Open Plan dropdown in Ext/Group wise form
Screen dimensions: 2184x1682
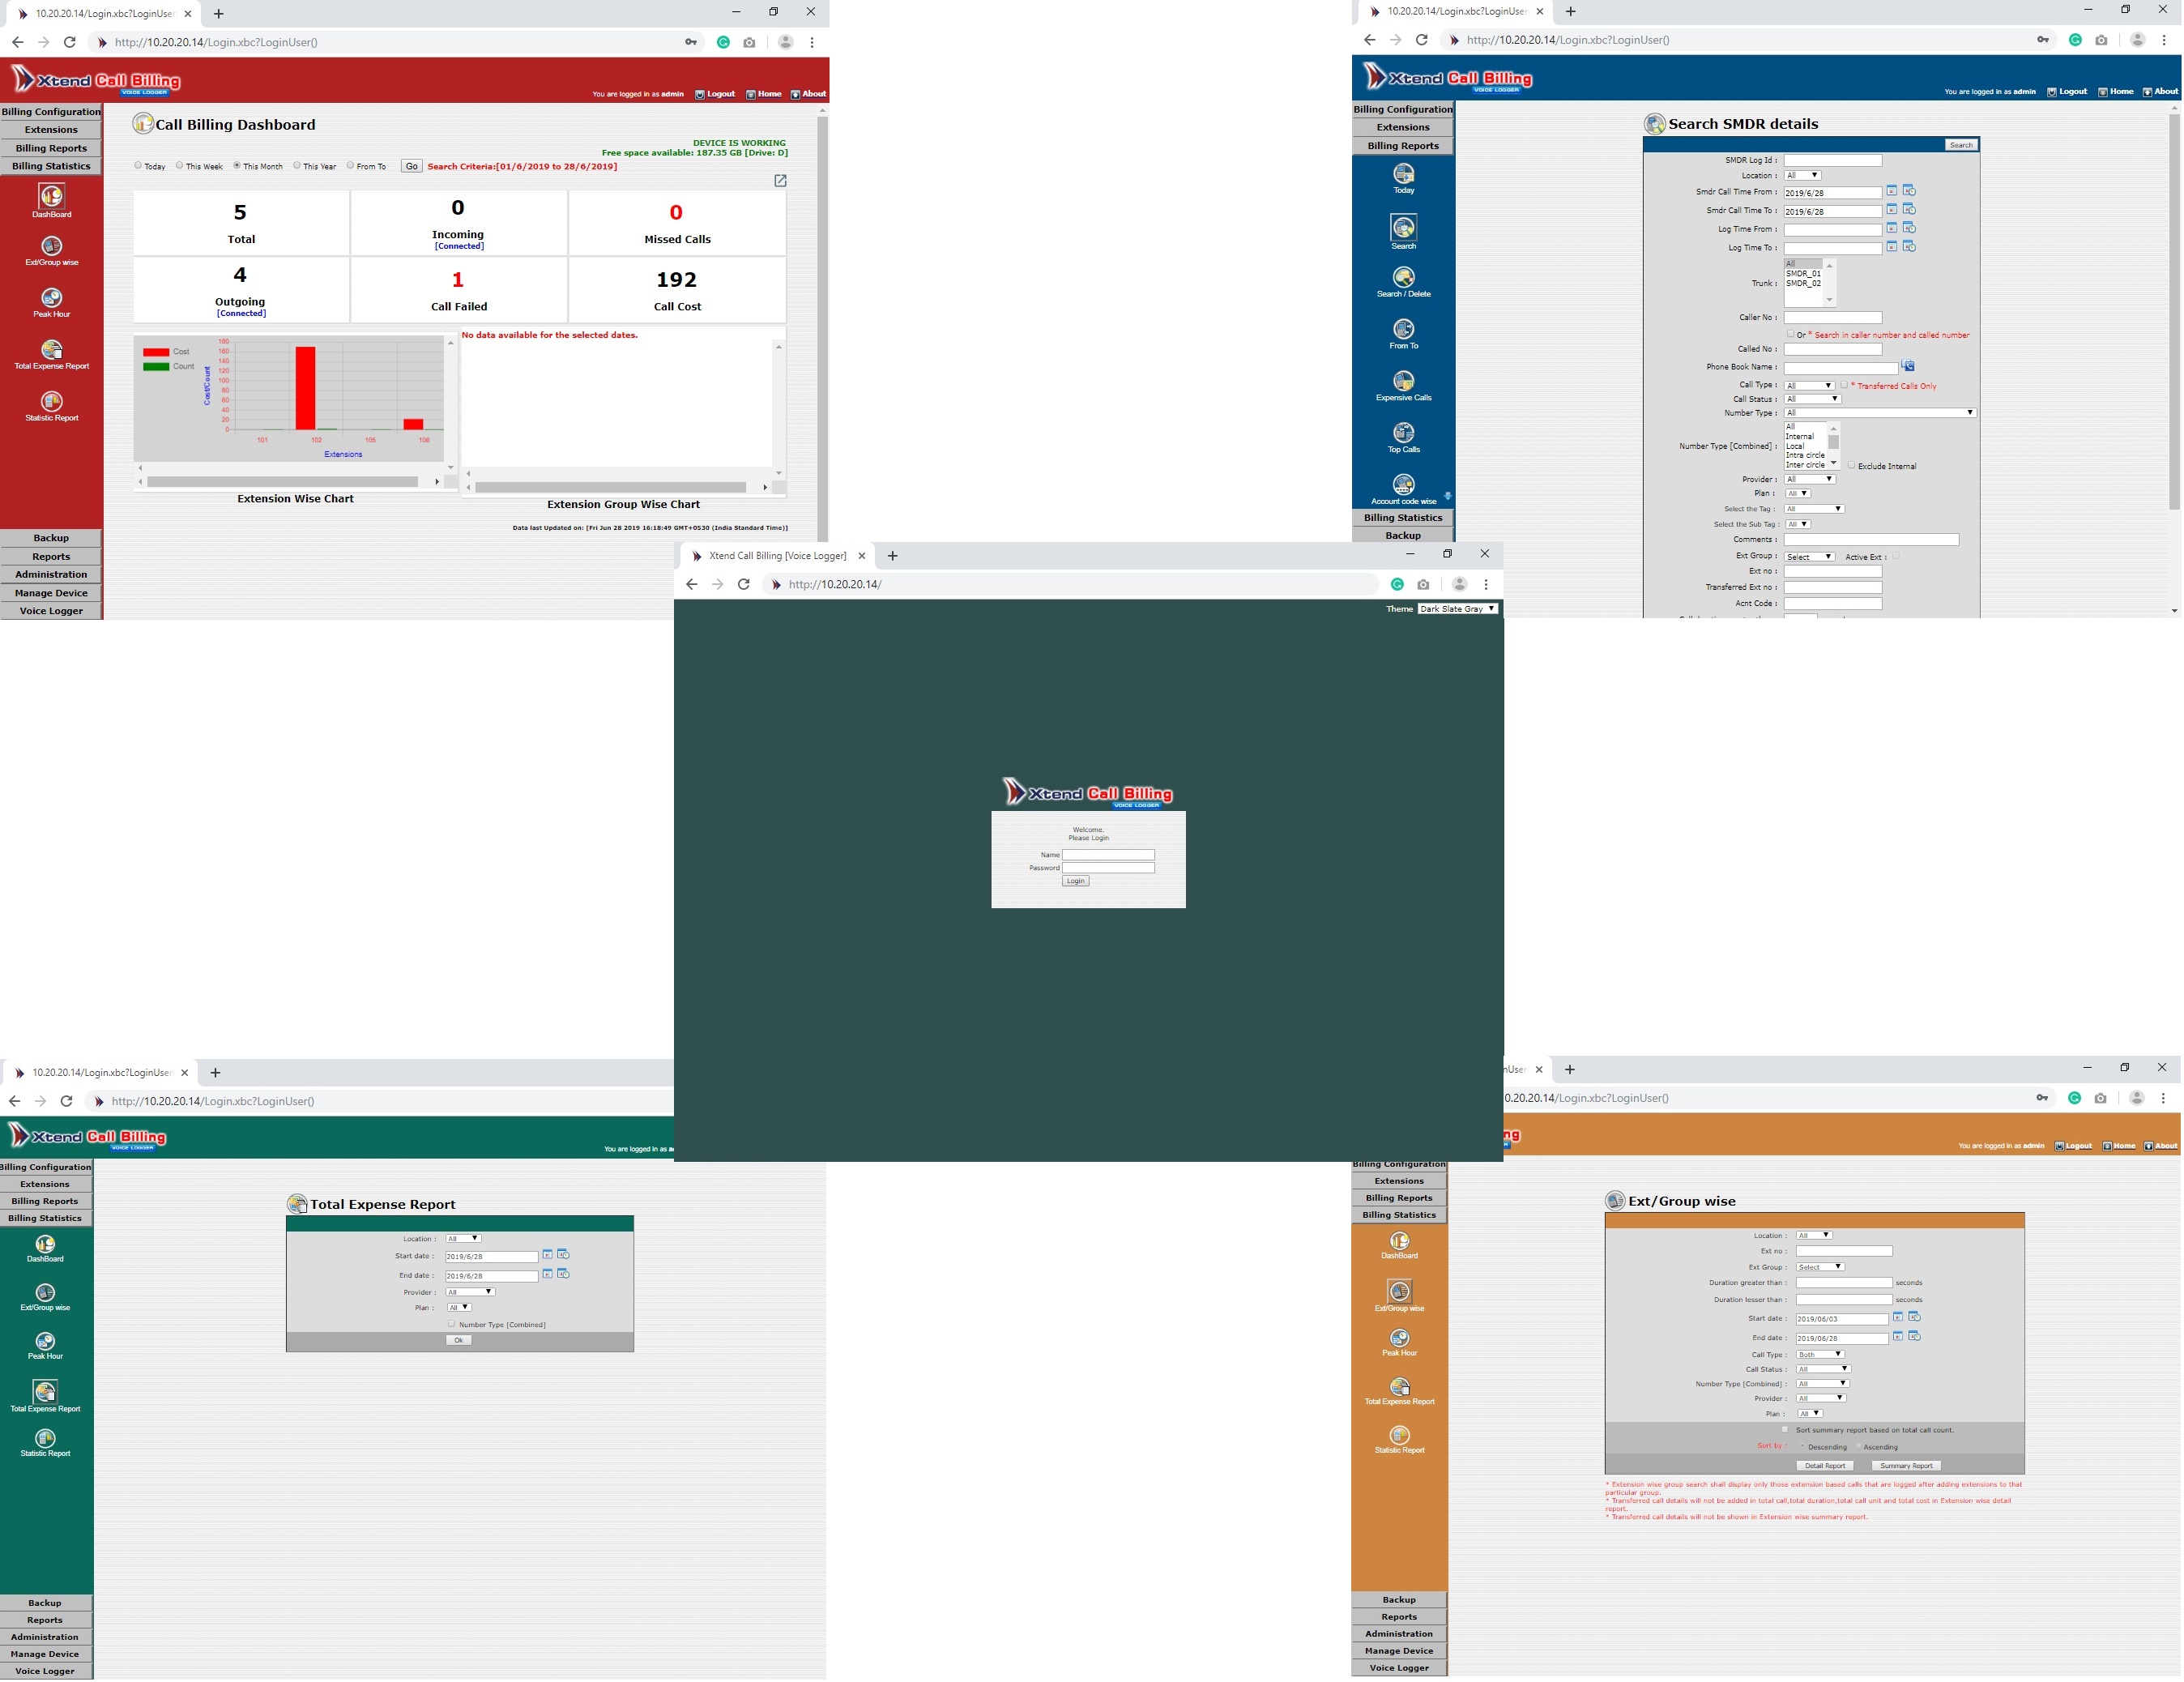pos(1810,1414)
